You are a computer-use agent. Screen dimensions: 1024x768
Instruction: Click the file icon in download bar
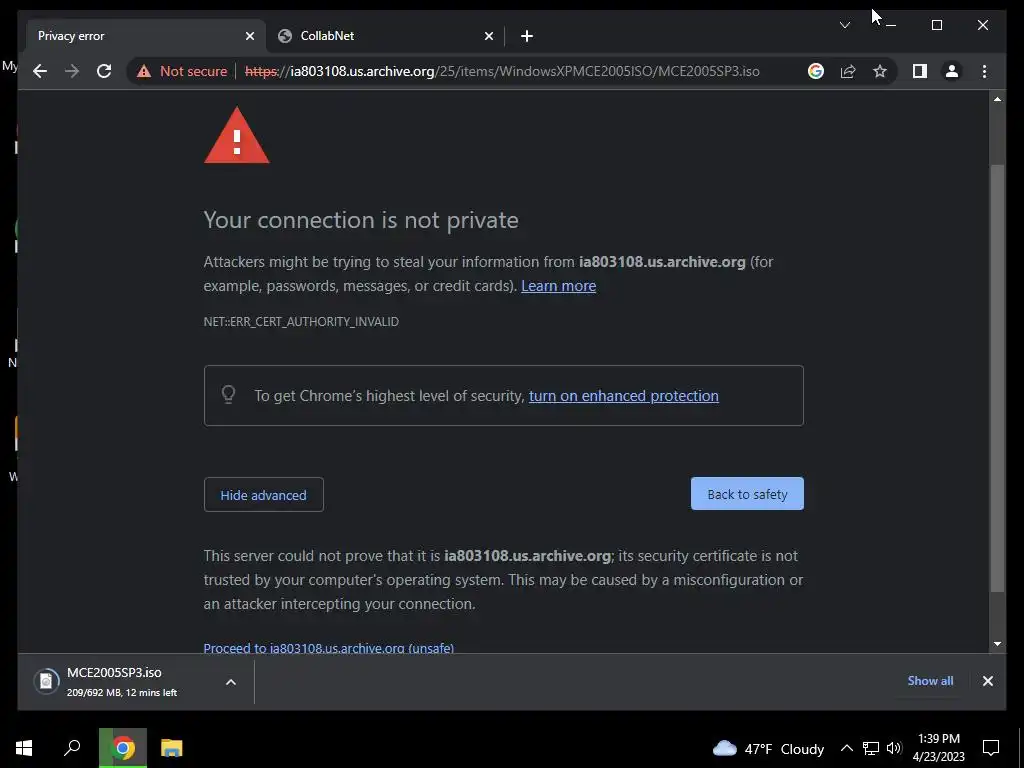46,681
